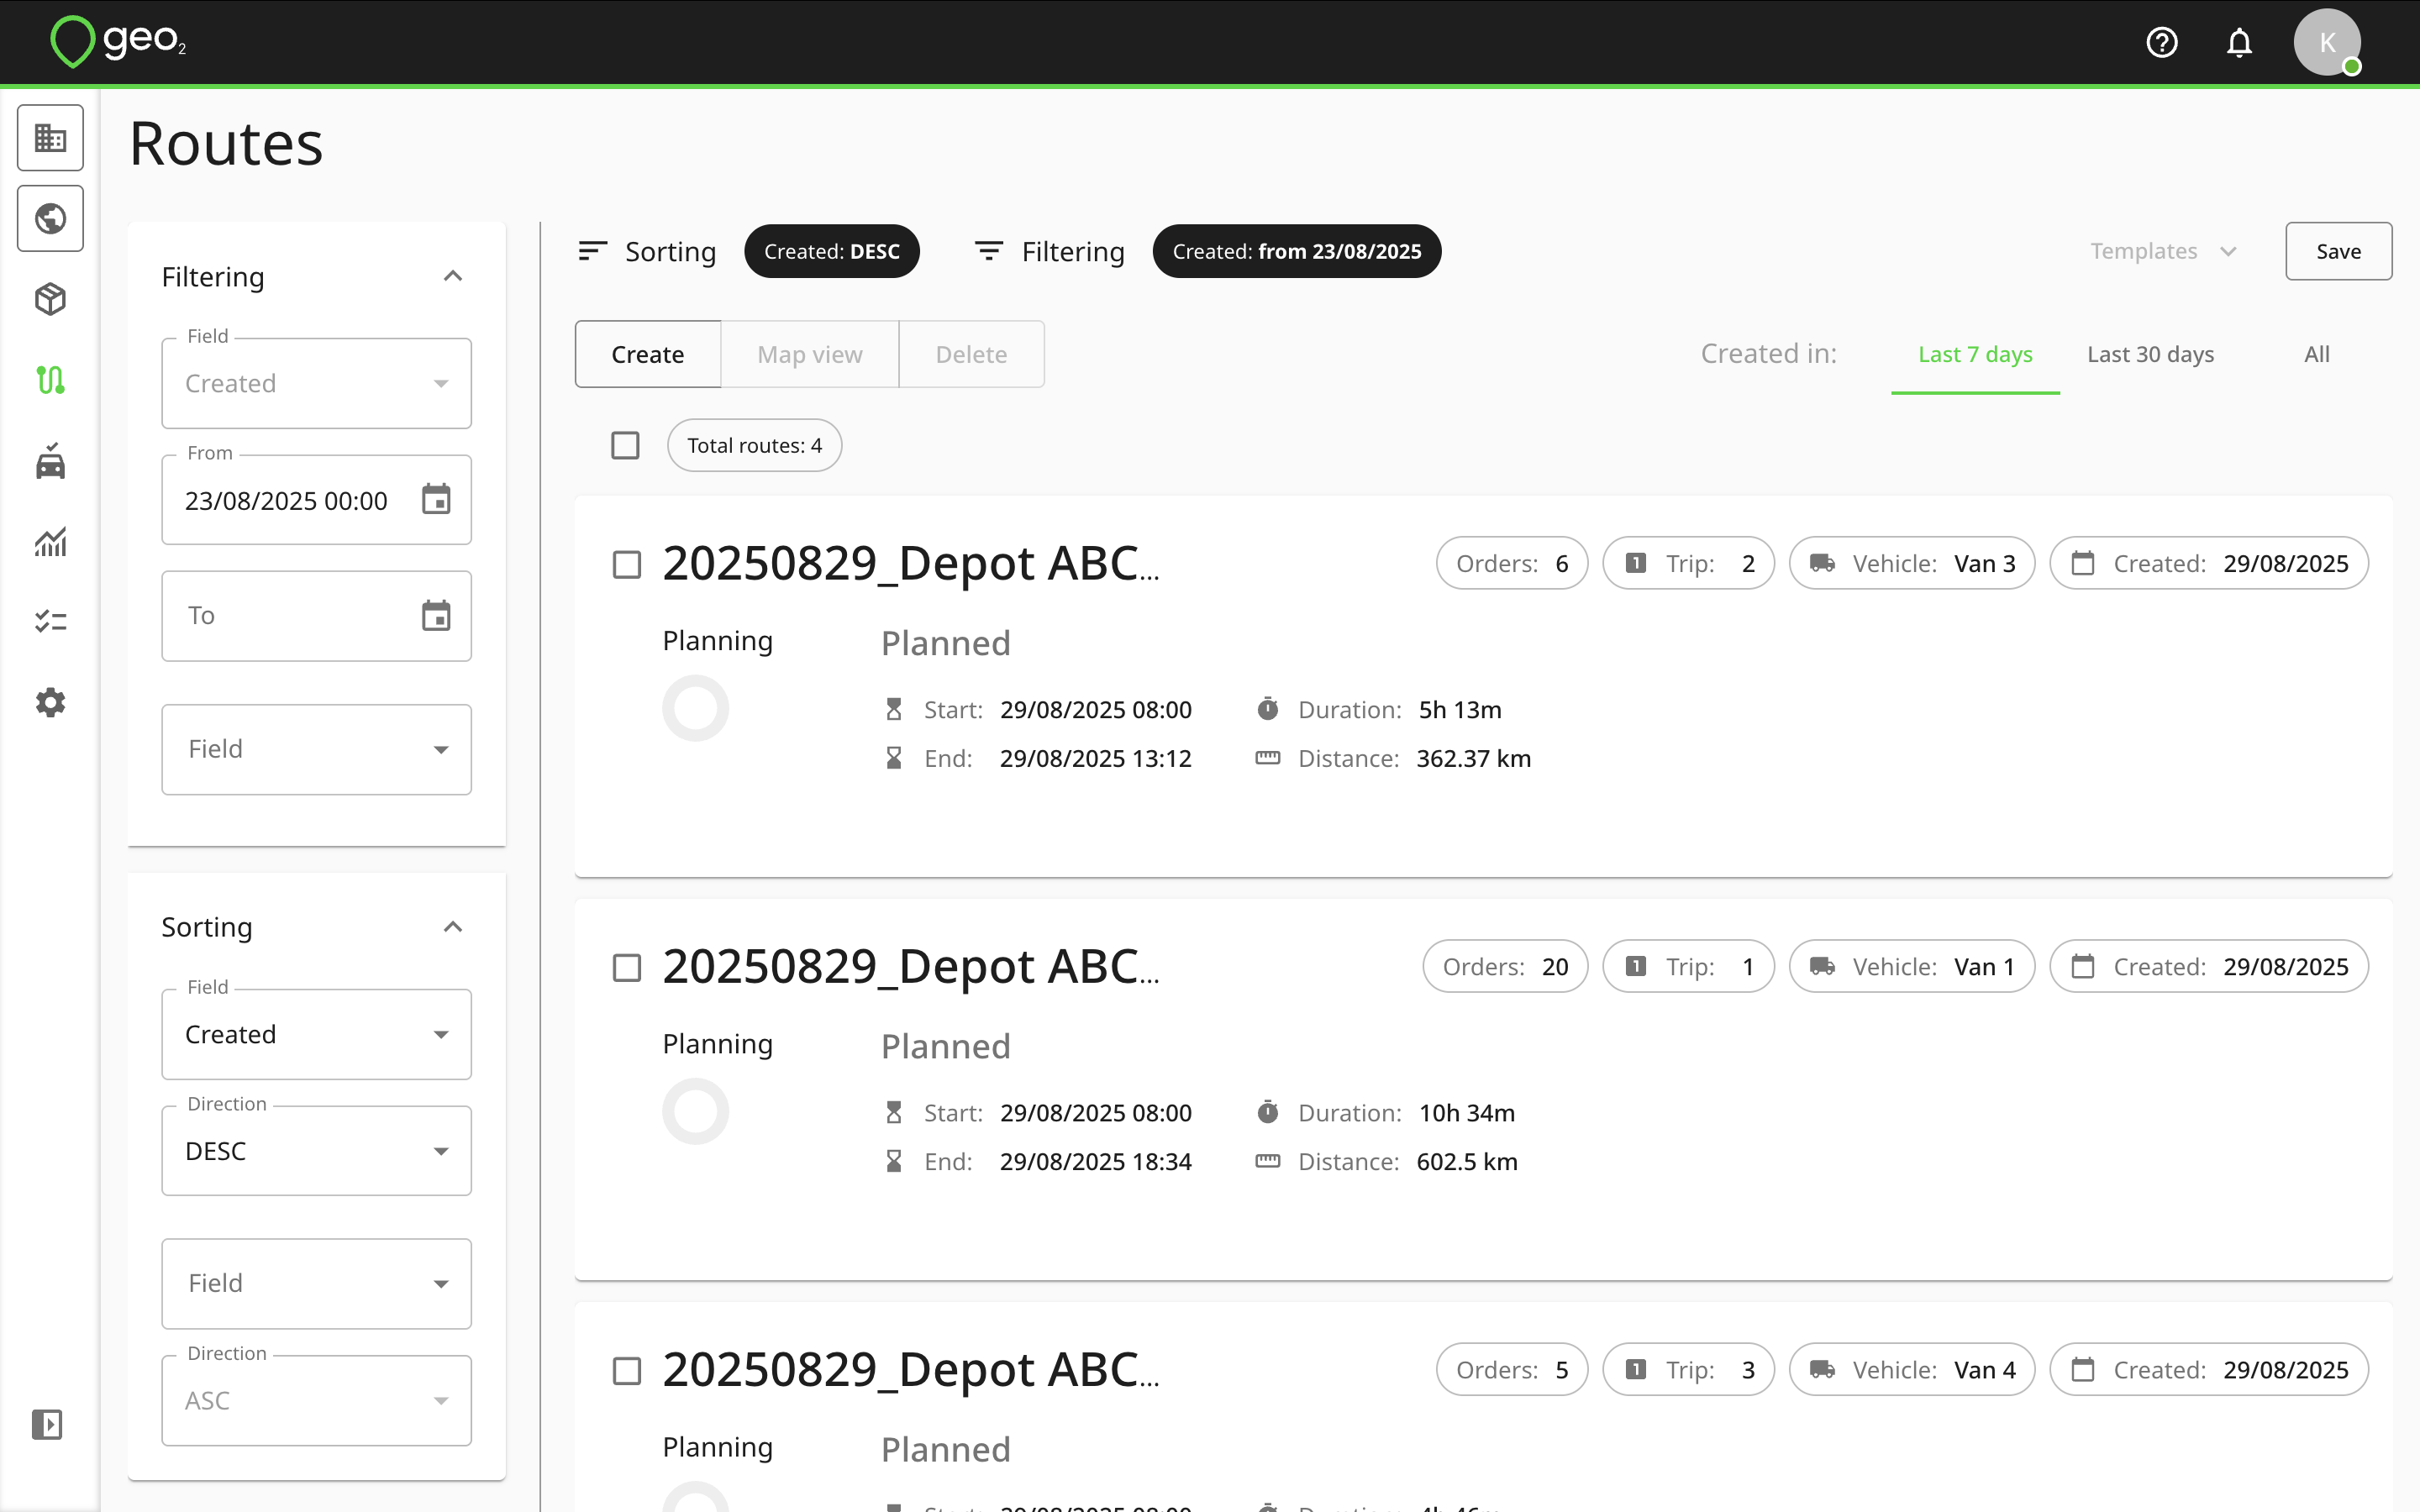Click the Delete button
Screen dimensions: 2420x1512
pos(971,354)
